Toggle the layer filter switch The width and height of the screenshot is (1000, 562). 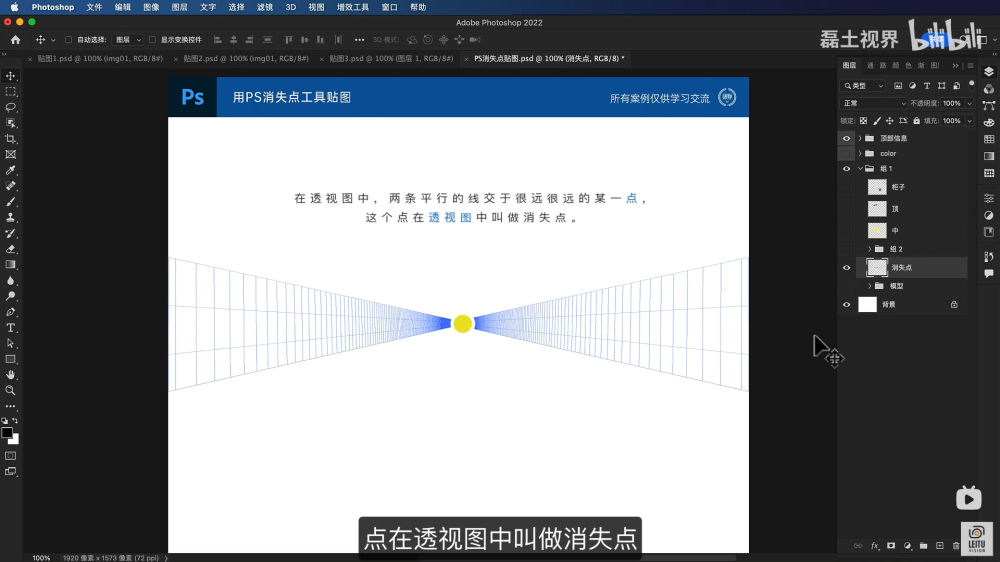click(x=971, y=84)
